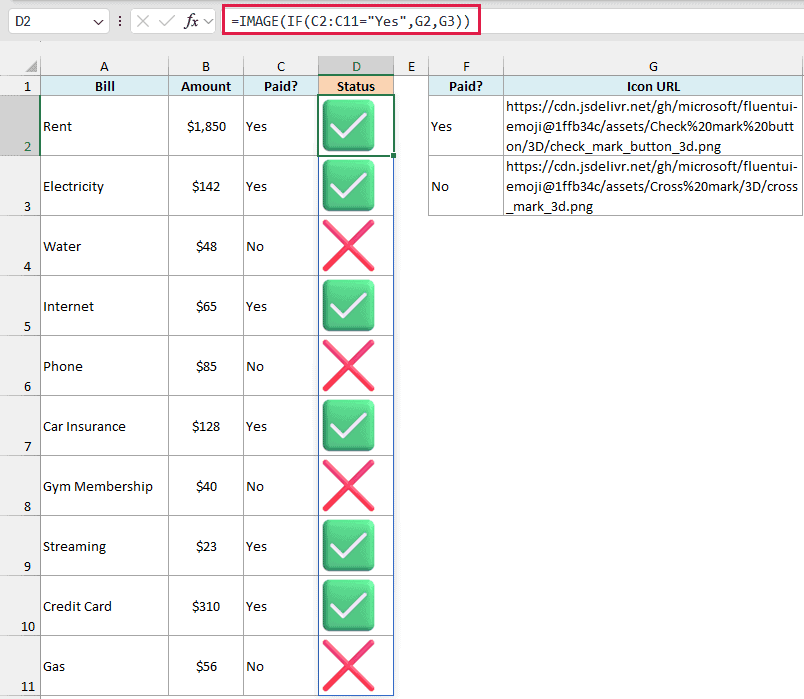804x699 pixels.
Task: Click the Status header cell
Action: [356, 86]
